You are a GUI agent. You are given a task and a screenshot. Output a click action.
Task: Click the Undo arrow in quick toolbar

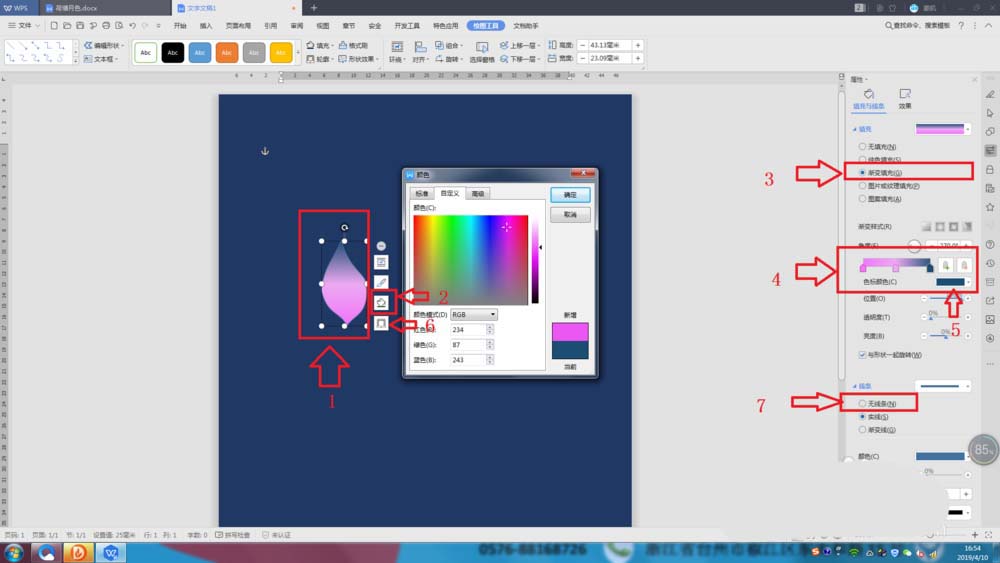pos(132,26)
